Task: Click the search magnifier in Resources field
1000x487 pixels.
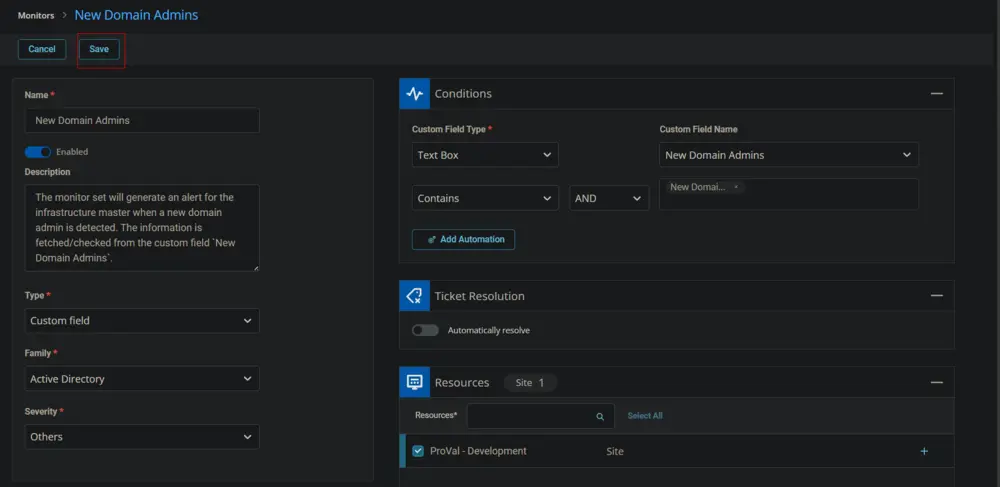Action: [599, 416]
